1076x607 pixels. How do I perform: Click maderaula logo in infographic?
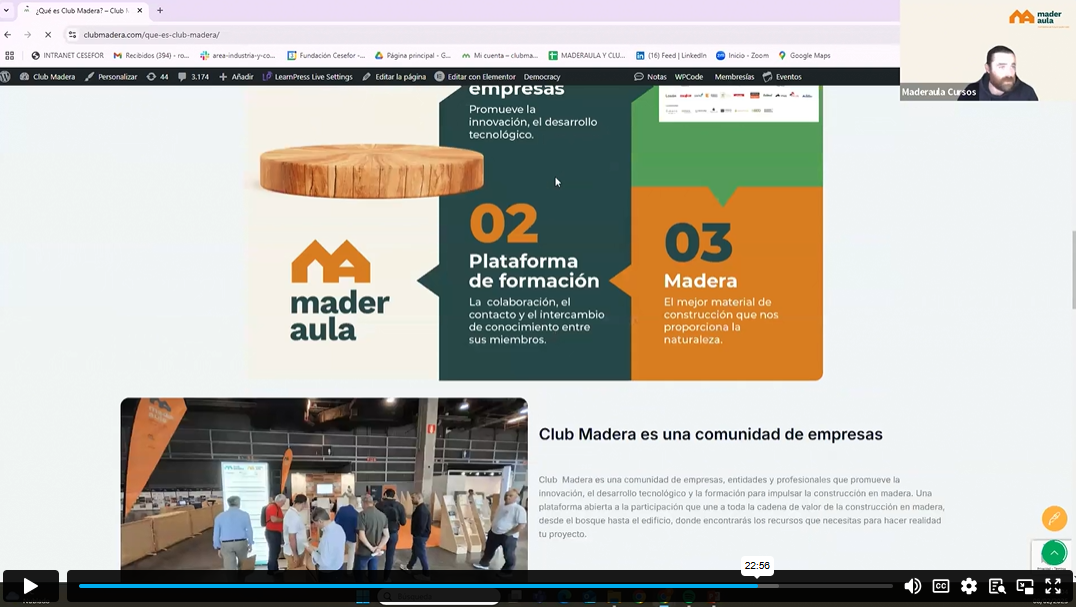339,291
